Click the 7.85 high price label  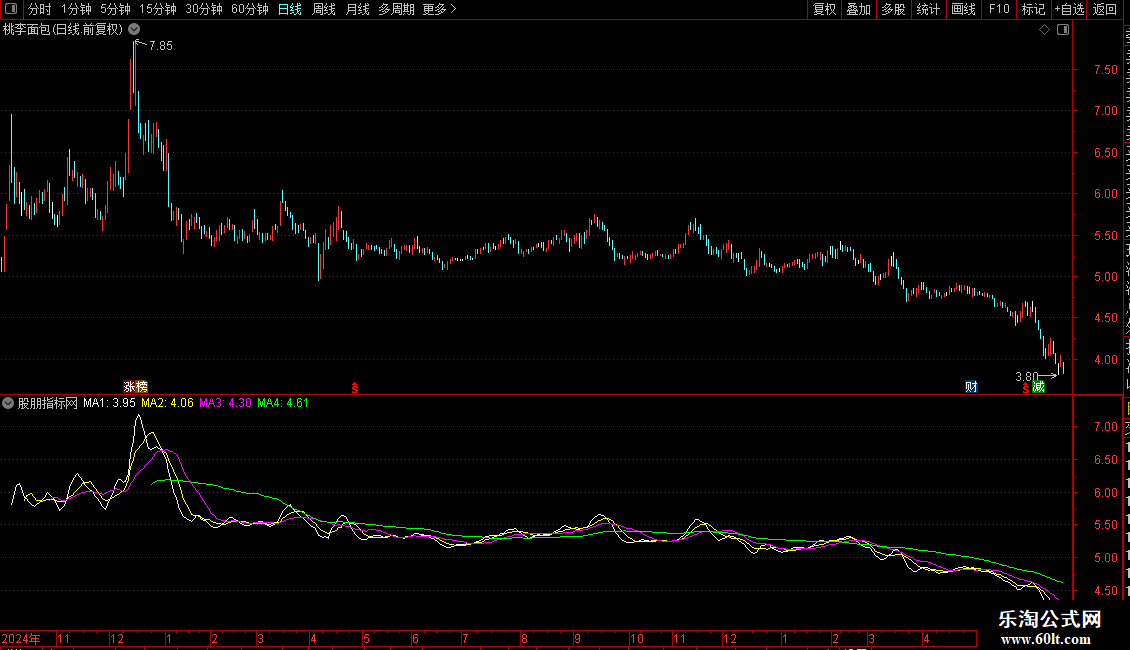click(161, 45)
